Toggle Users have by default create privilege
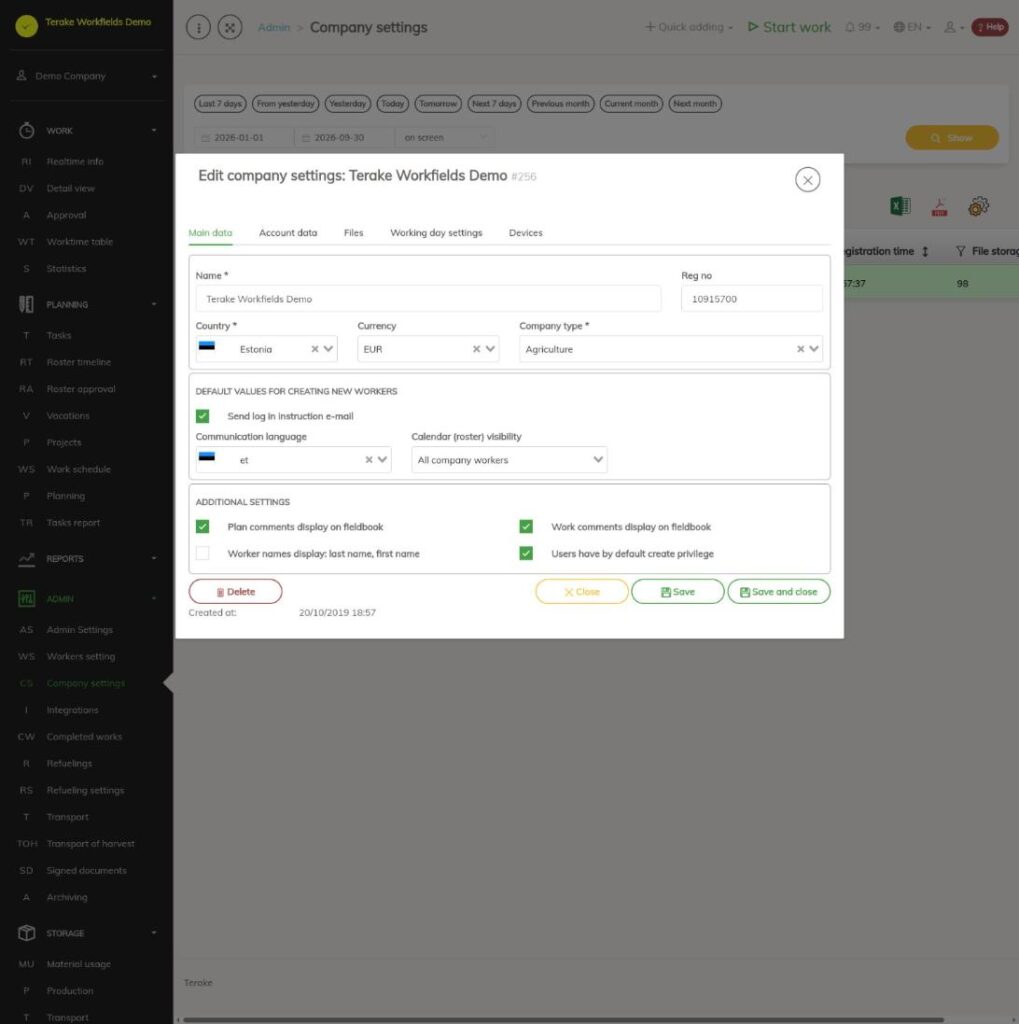The width and height of the screenshot is (1019, 1024). (x=526, y=553)
